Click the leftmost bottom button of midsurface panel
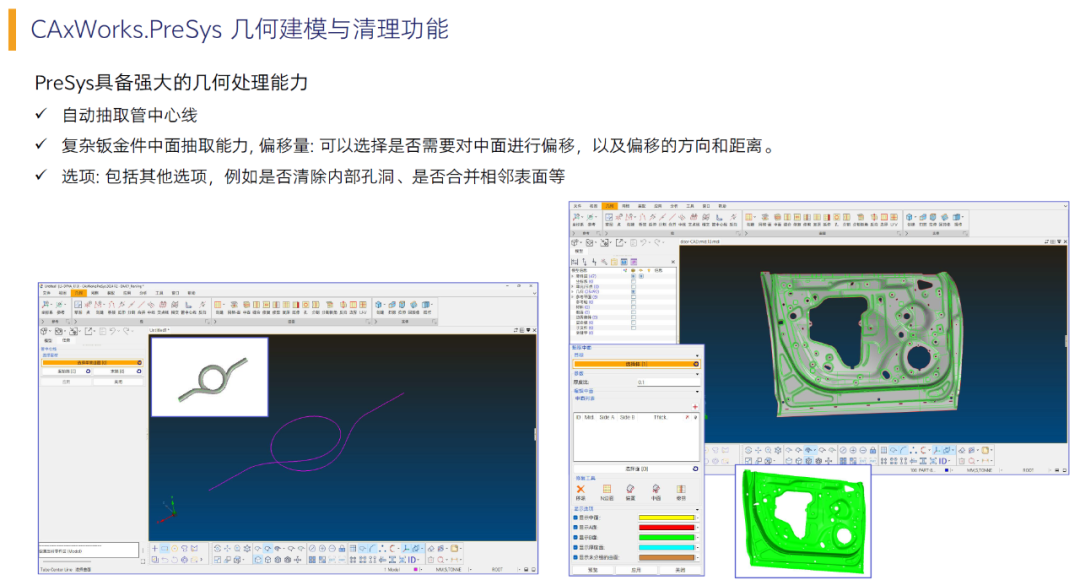Viewport: 1080px width, 580px height. (593, 570)
